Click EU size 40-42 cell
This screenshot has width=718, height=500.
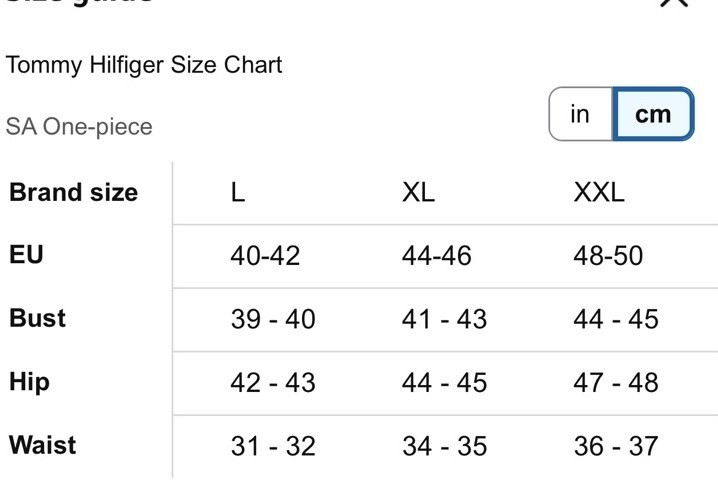click(265, 255)
